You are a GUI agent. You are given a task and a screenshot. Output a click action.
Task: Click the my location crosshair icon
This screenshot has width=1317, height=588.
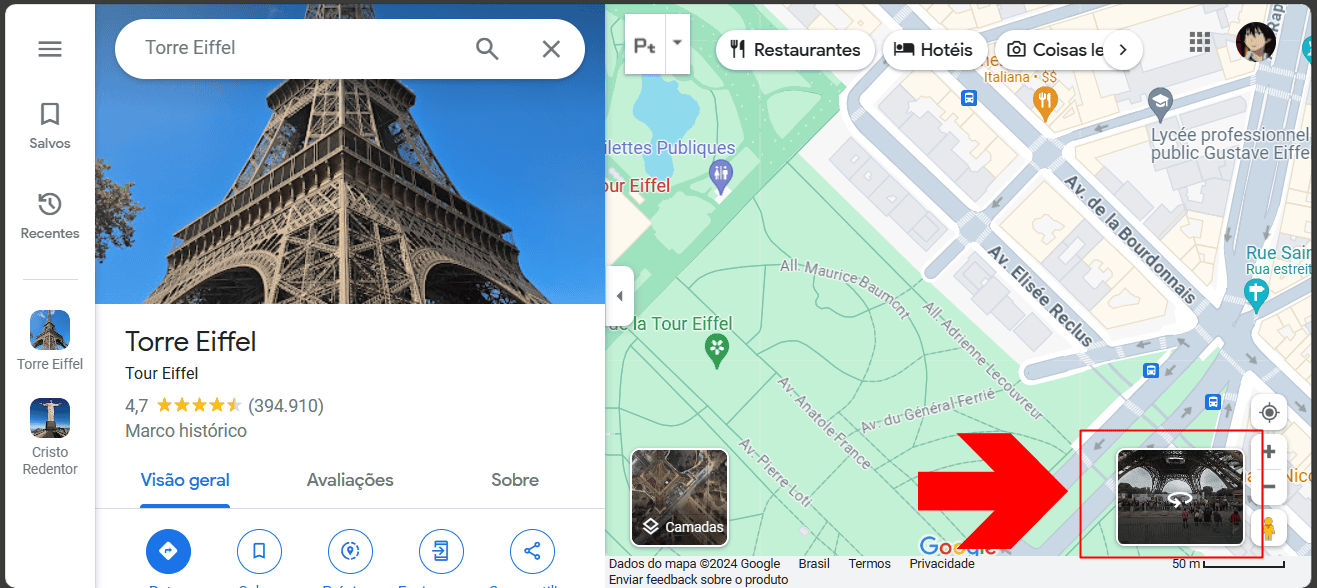(x=1269, y=412)
